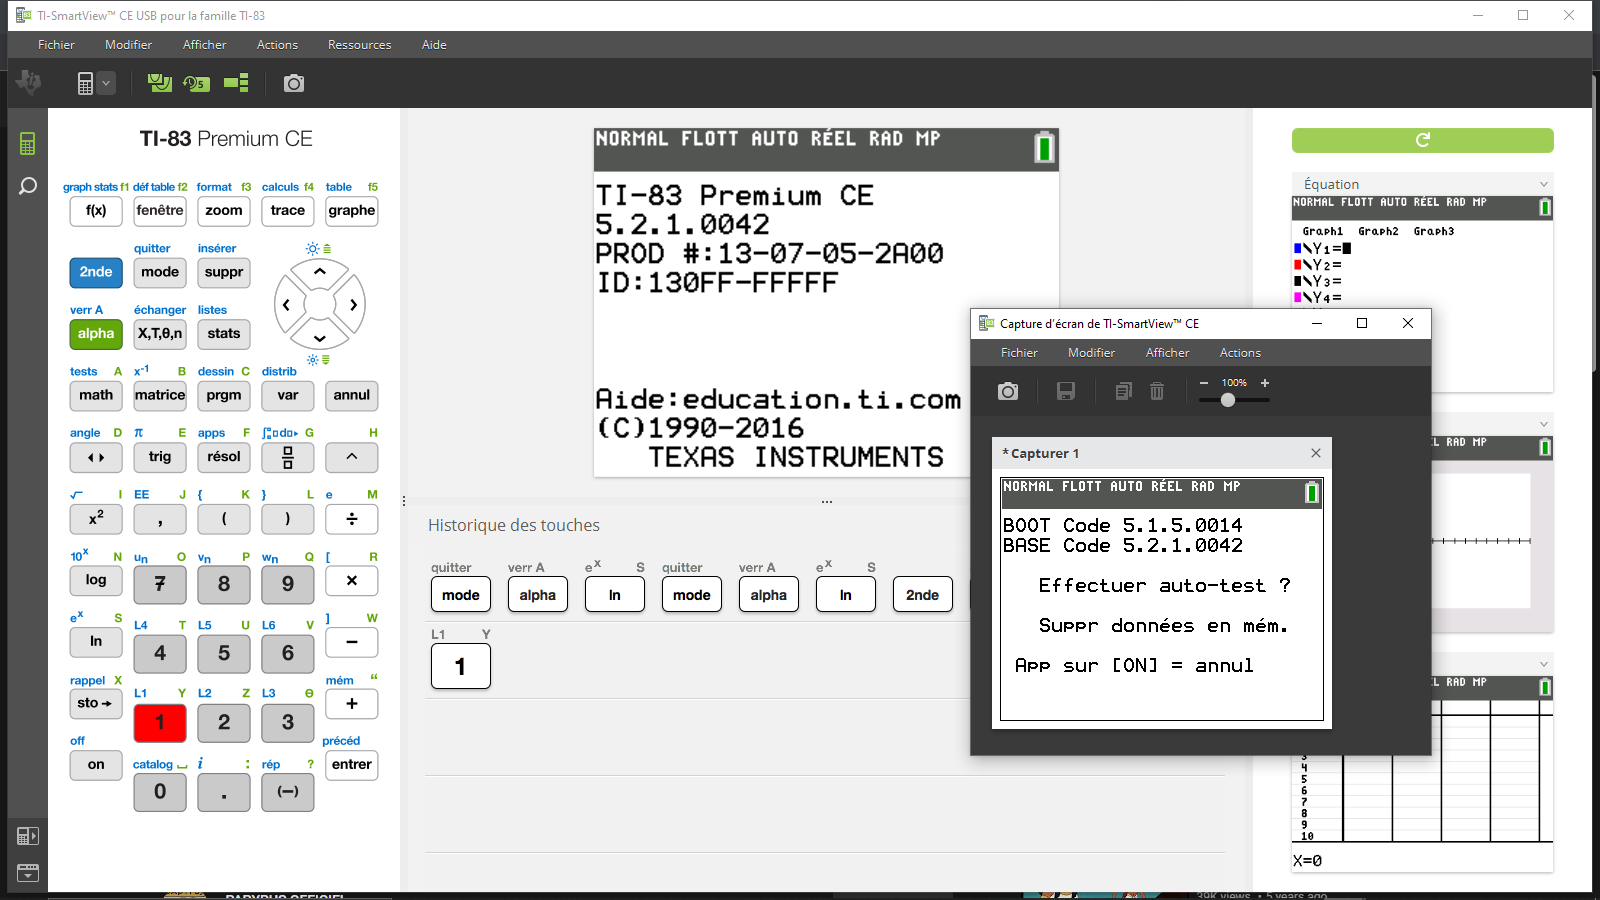Open the search explorer sidebar icon
The image size is (1600, 900).
pyautogui.click(x=27, y=186)
